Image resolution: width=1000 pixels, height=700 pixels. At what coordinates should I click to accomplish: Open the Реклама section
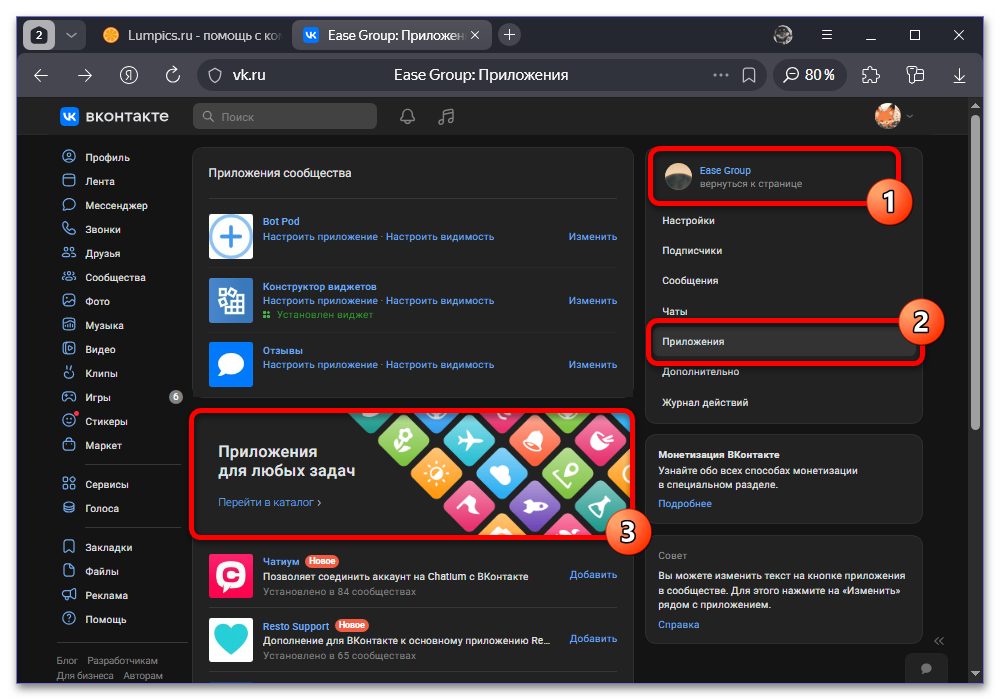[106, 595]
